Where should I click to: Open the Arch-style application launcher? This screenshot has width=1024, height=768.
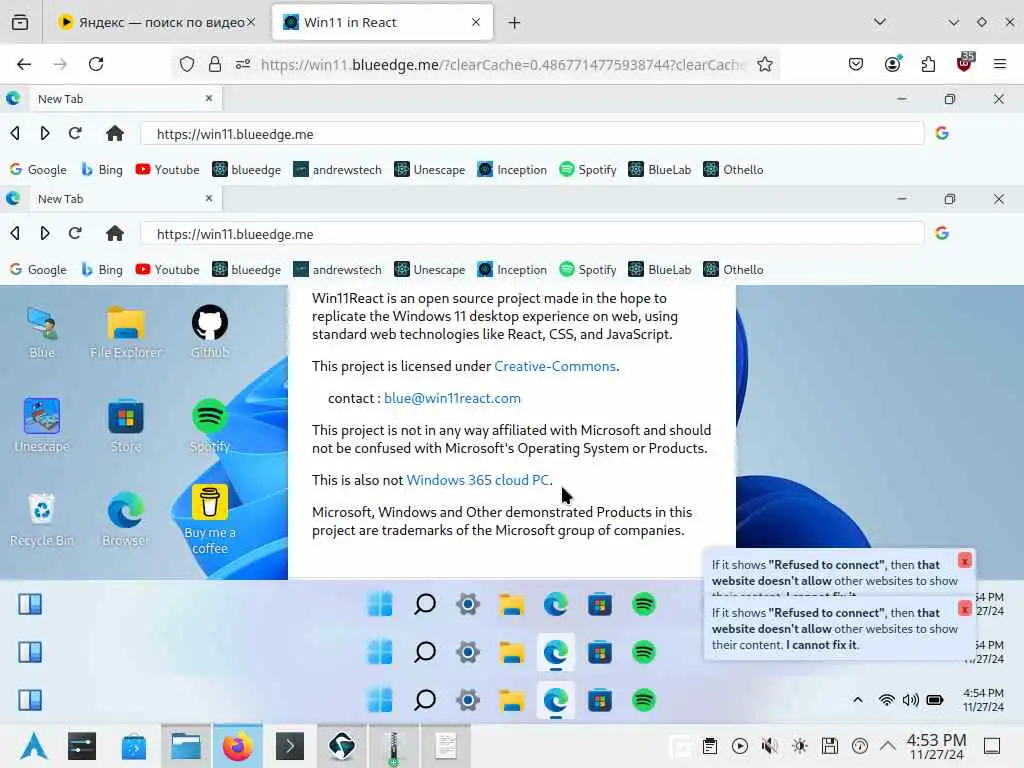pos(33,746)
